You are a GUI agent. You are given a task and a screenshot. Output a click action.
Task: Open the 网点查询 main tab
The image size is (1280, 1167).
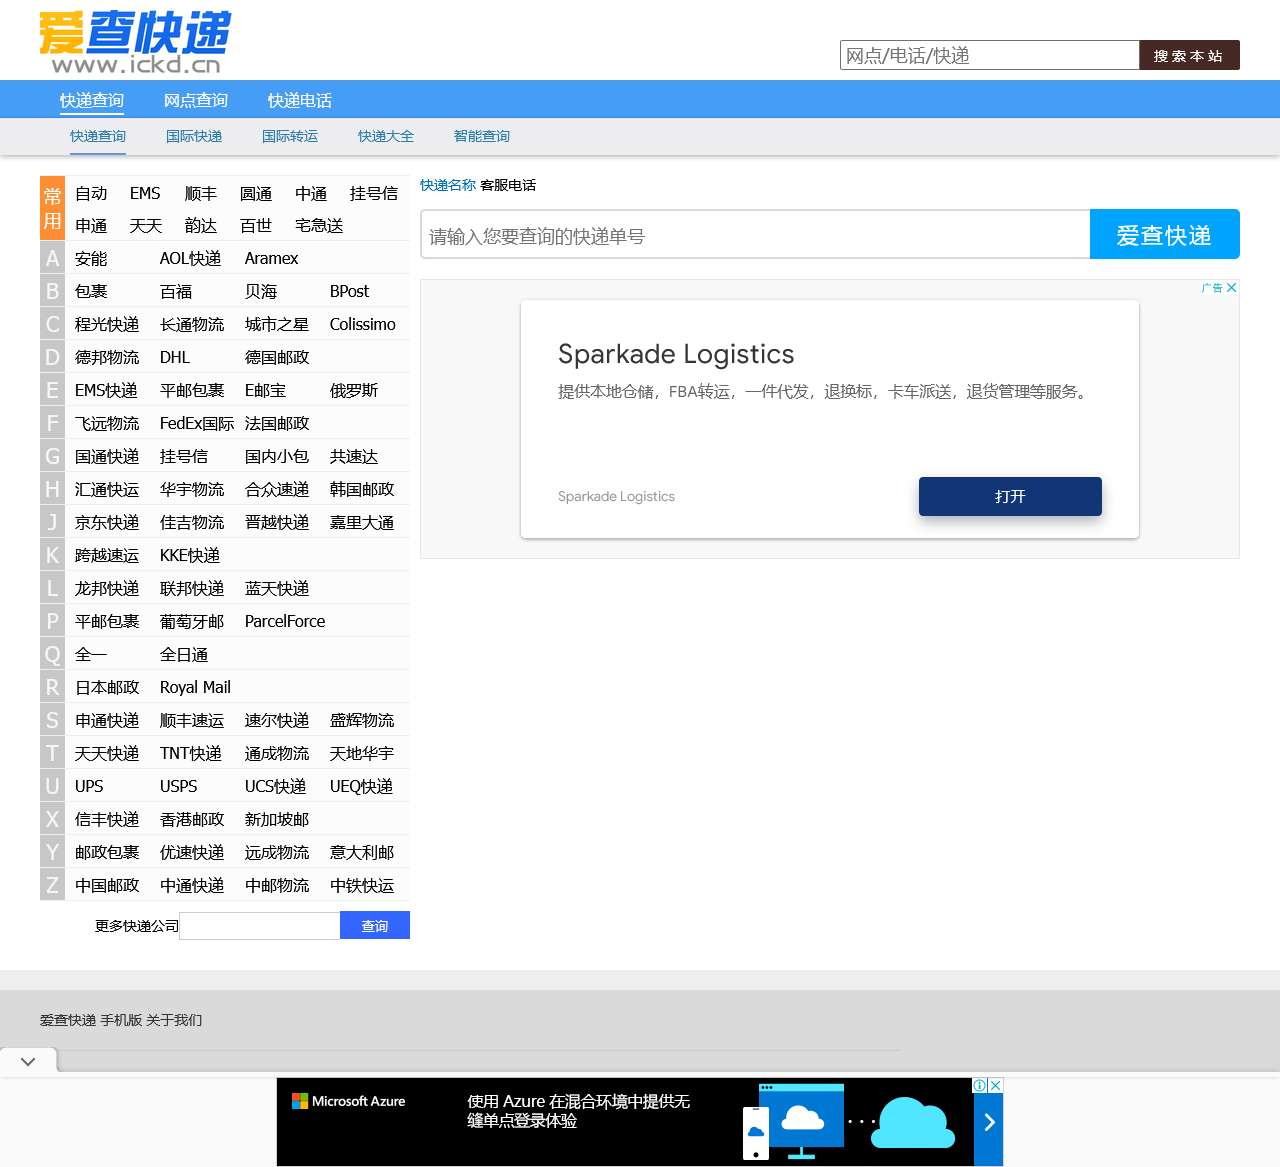(x=196, y=100)
